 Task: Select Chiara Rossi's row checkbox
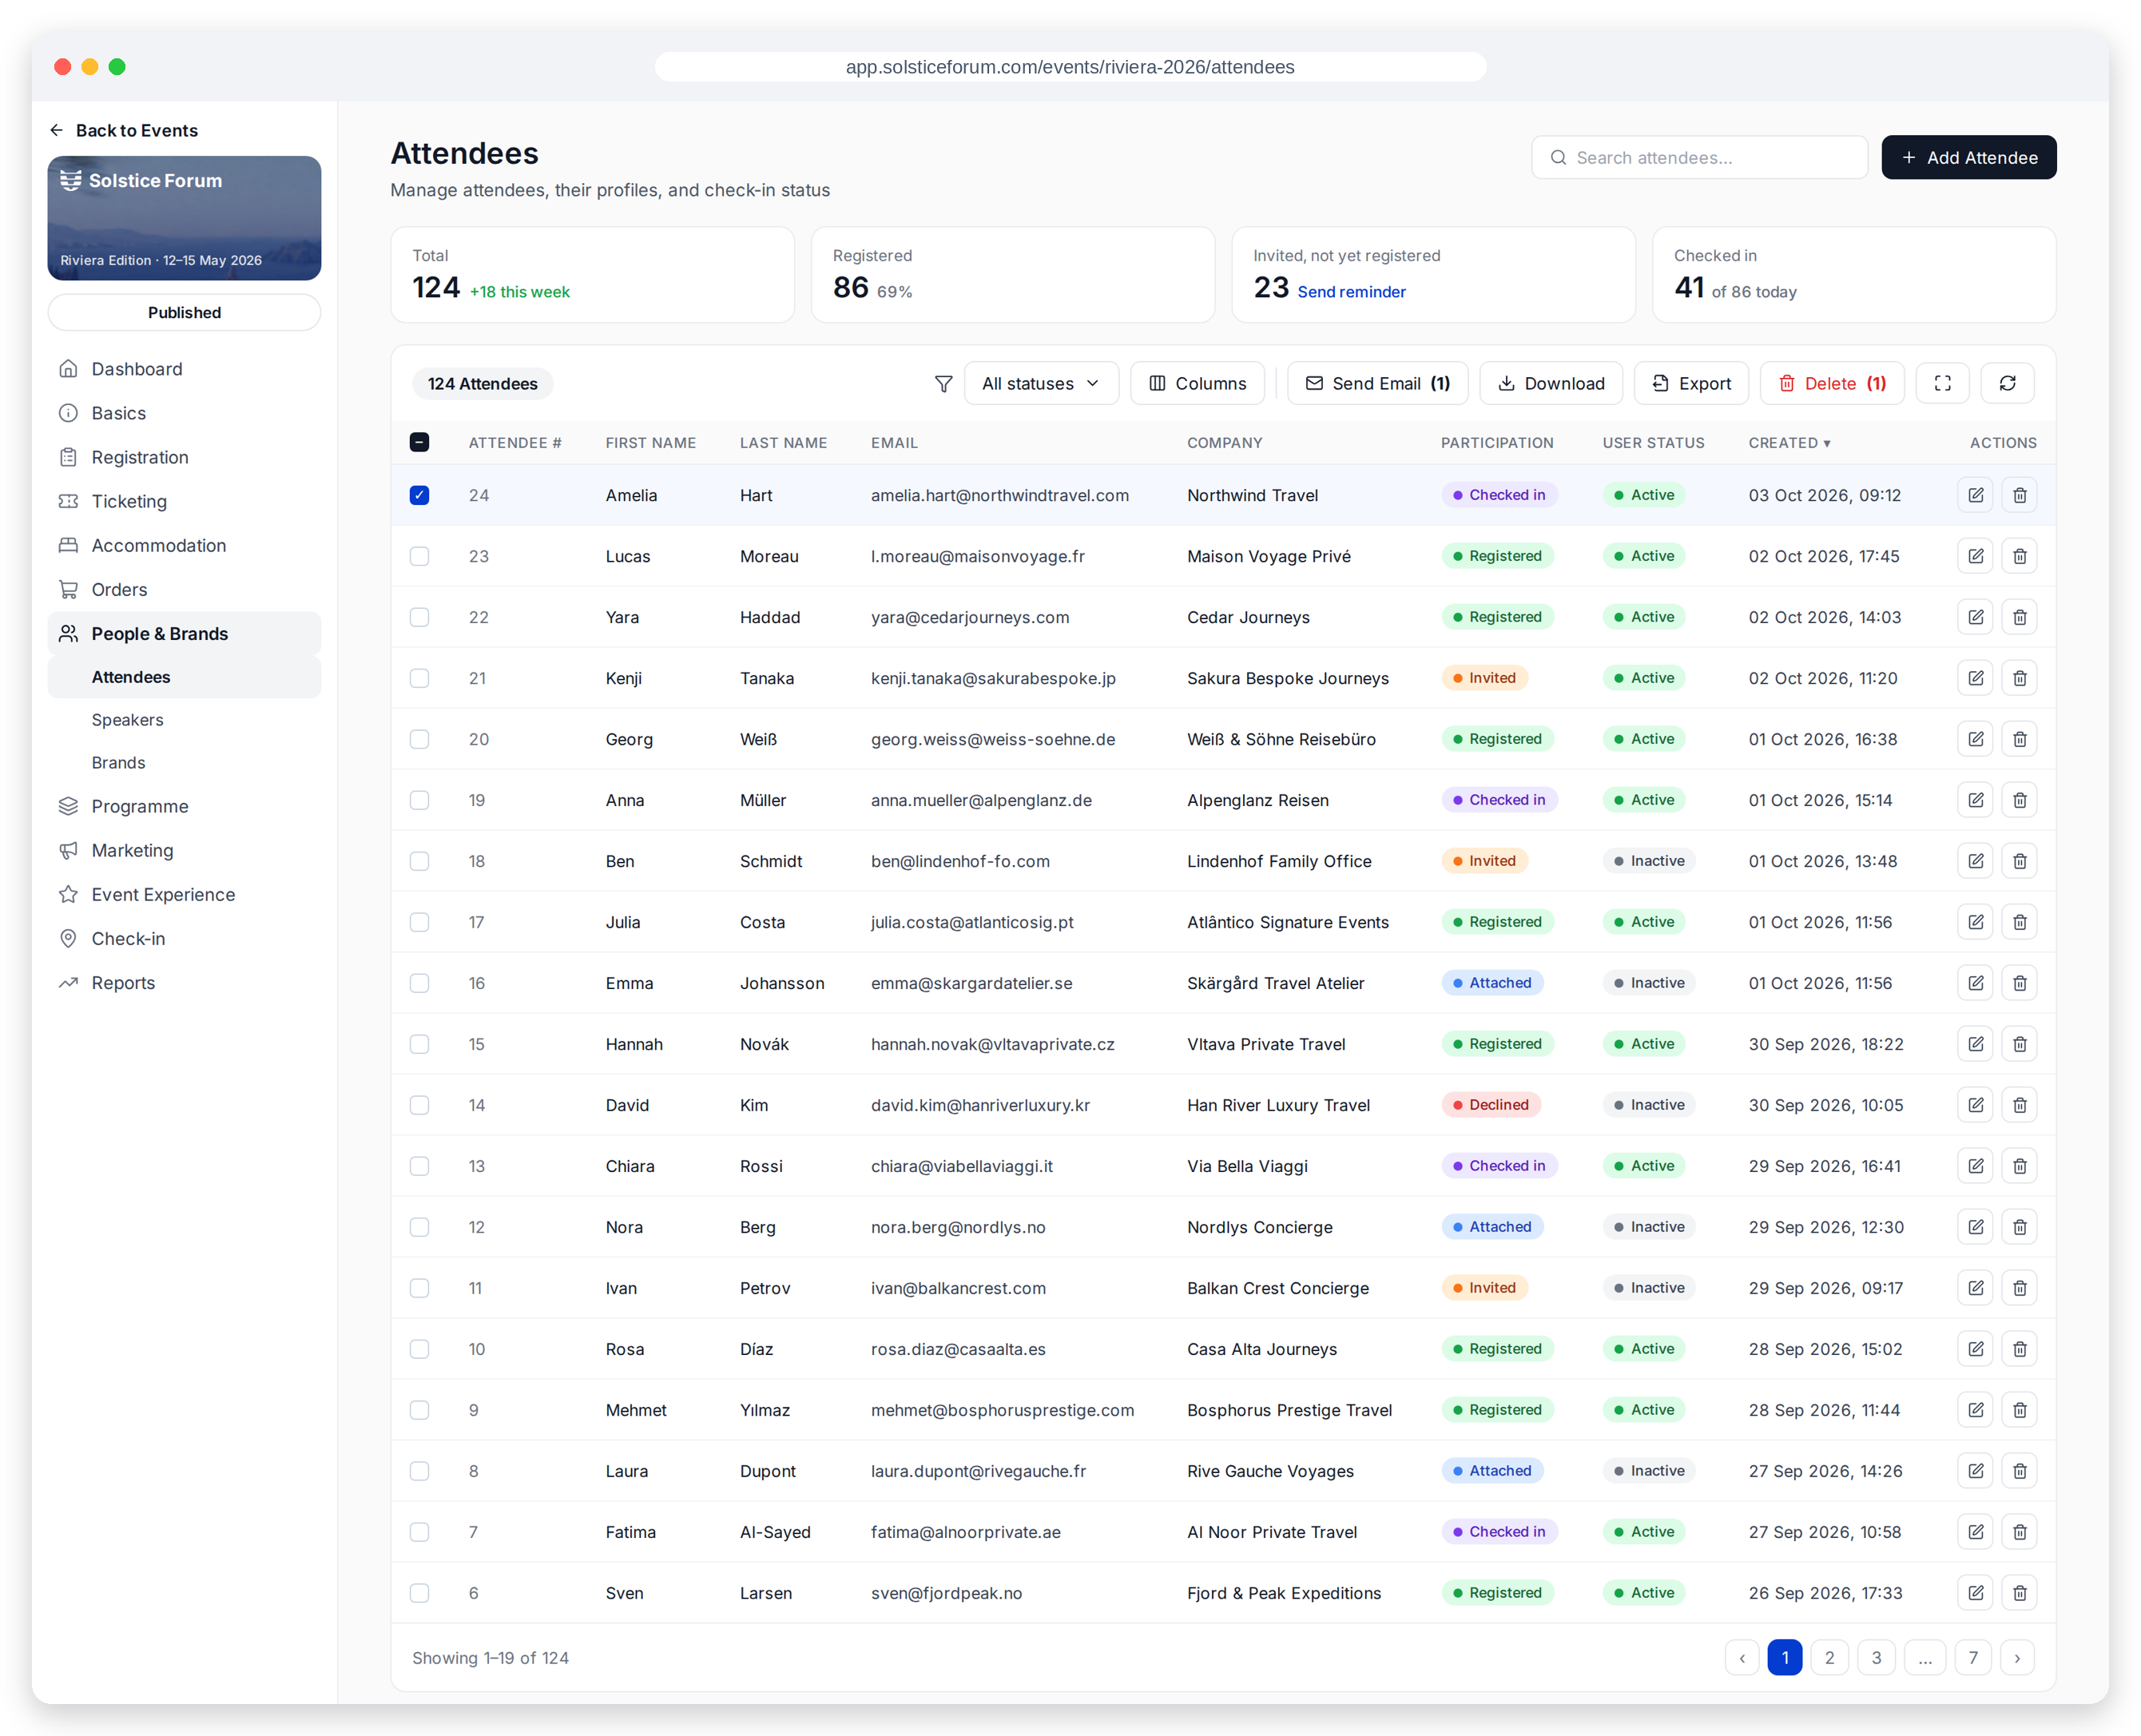(419, 1166)
